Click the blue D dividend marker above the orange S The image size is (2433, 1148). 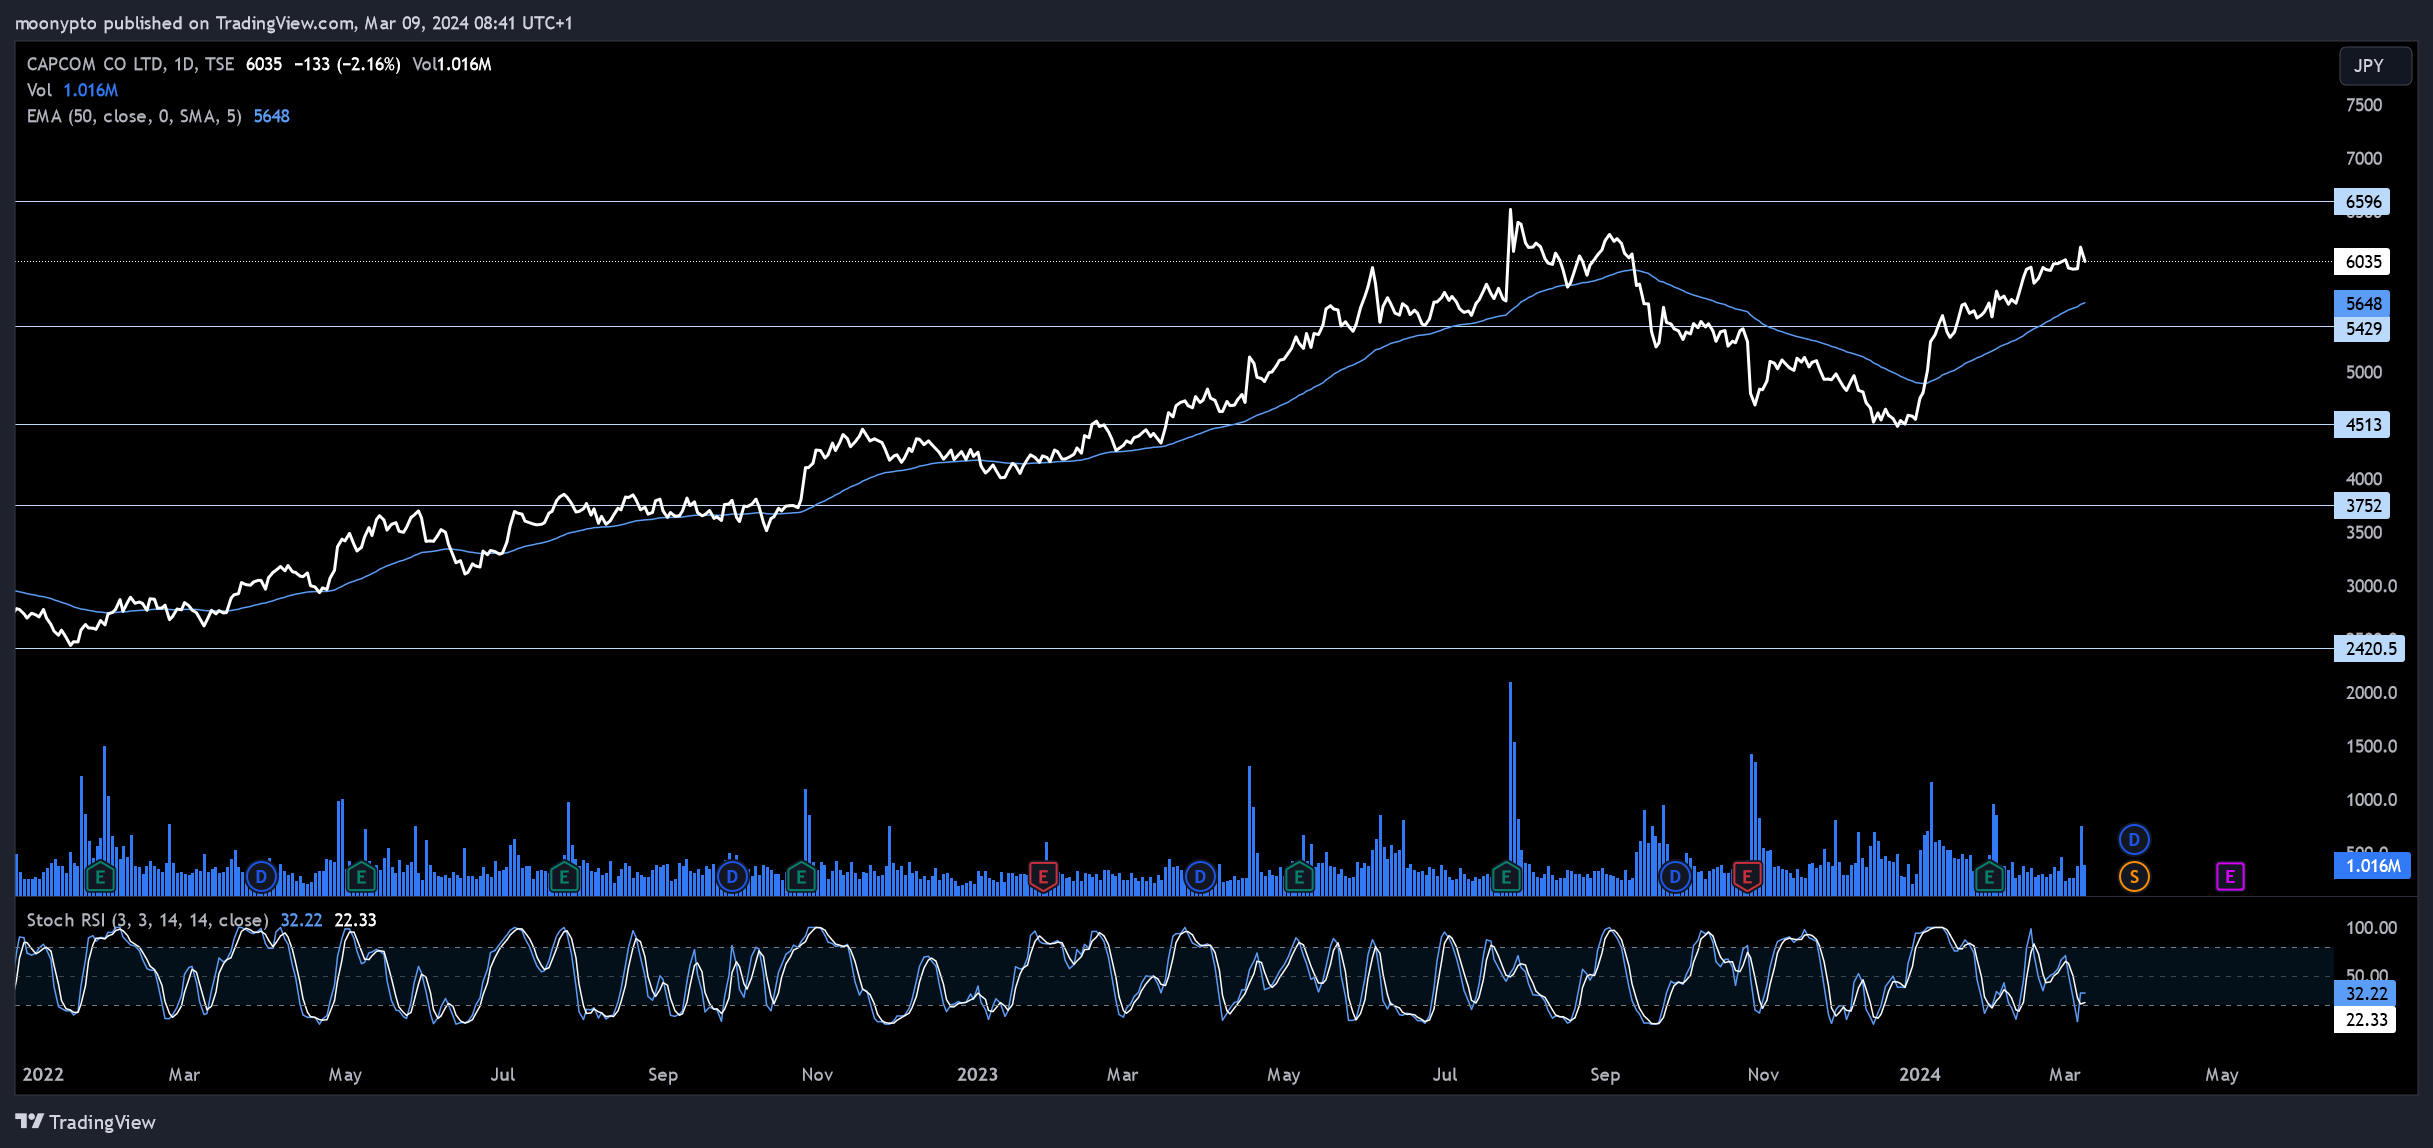click(2134, 839)
